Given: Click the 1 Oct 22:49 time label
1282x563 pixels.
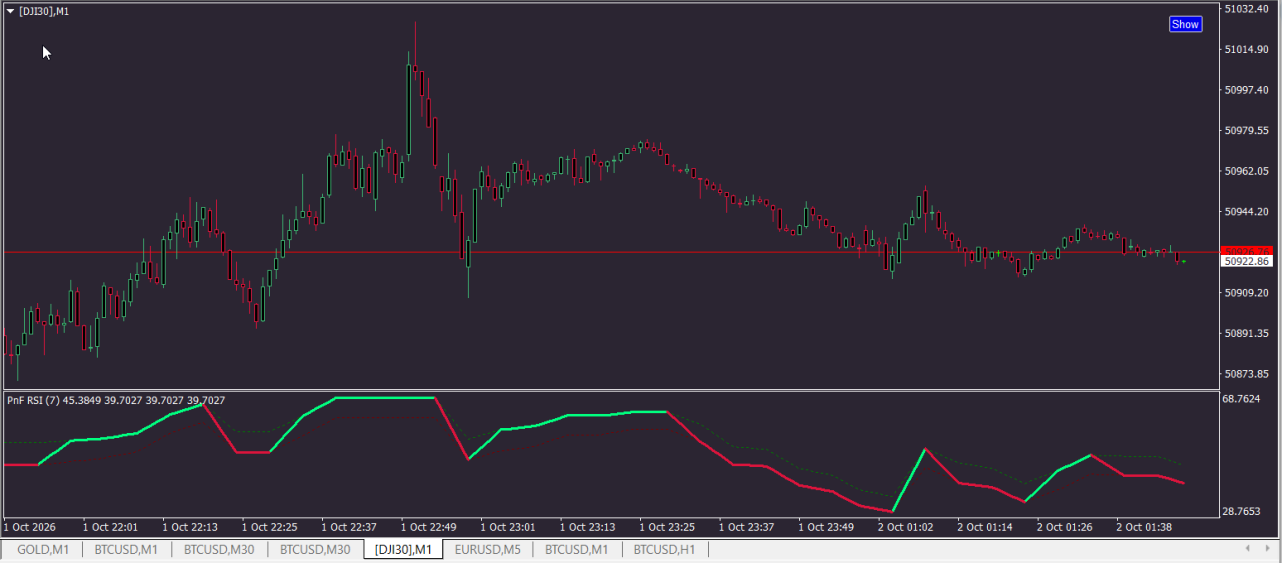Looking at the screenshot, I should (429, 526).
